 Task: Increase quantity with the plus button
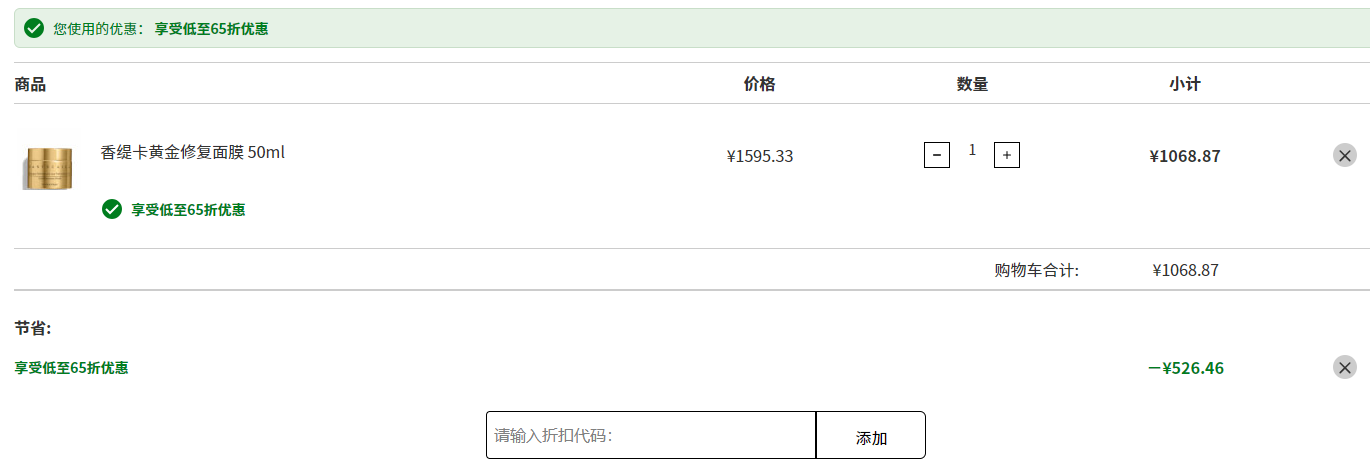pos(1007,155)
